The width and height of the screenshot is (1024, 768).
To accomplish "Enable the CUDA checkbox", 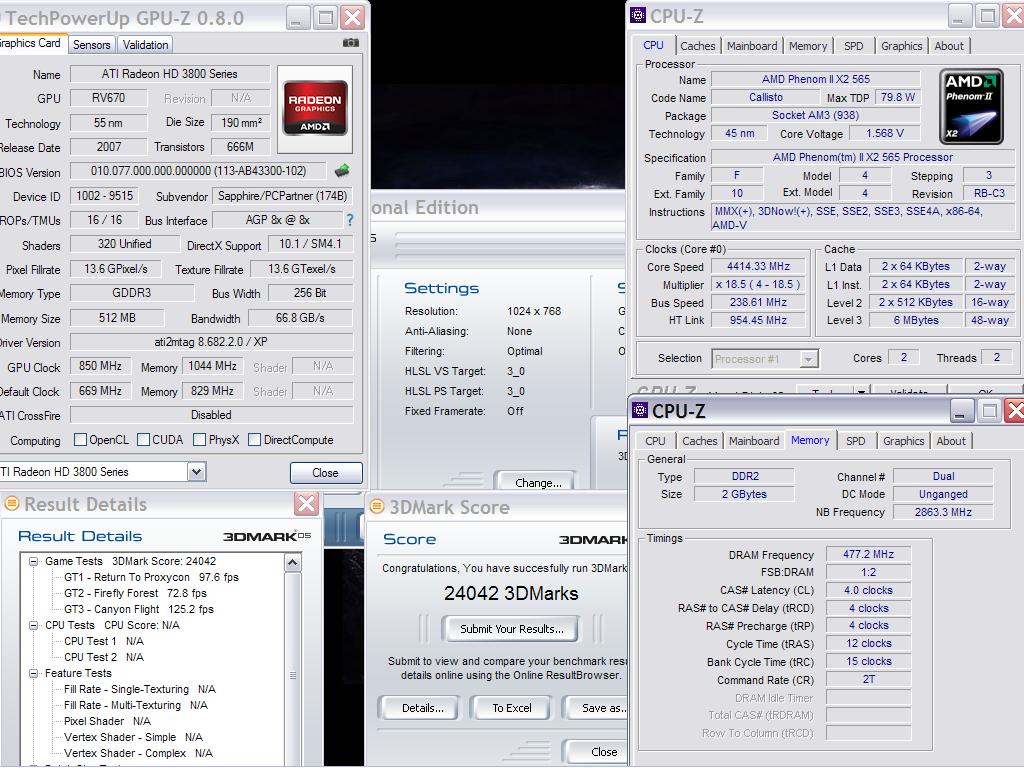I will pyautogui.click(x=144, y=440).
